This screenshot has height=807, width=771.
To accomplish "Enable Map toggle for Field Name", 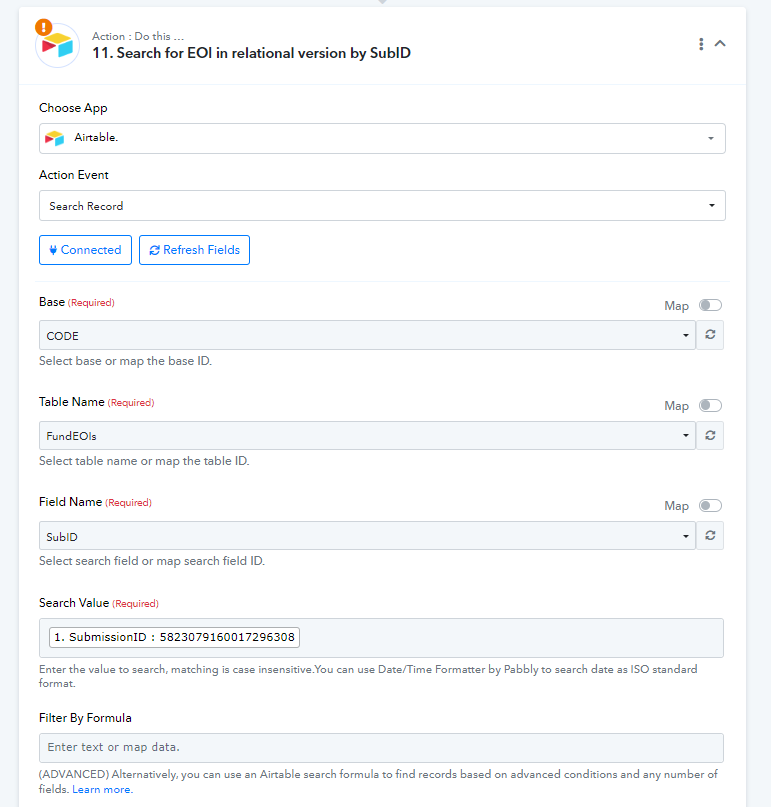I will 710,505.
